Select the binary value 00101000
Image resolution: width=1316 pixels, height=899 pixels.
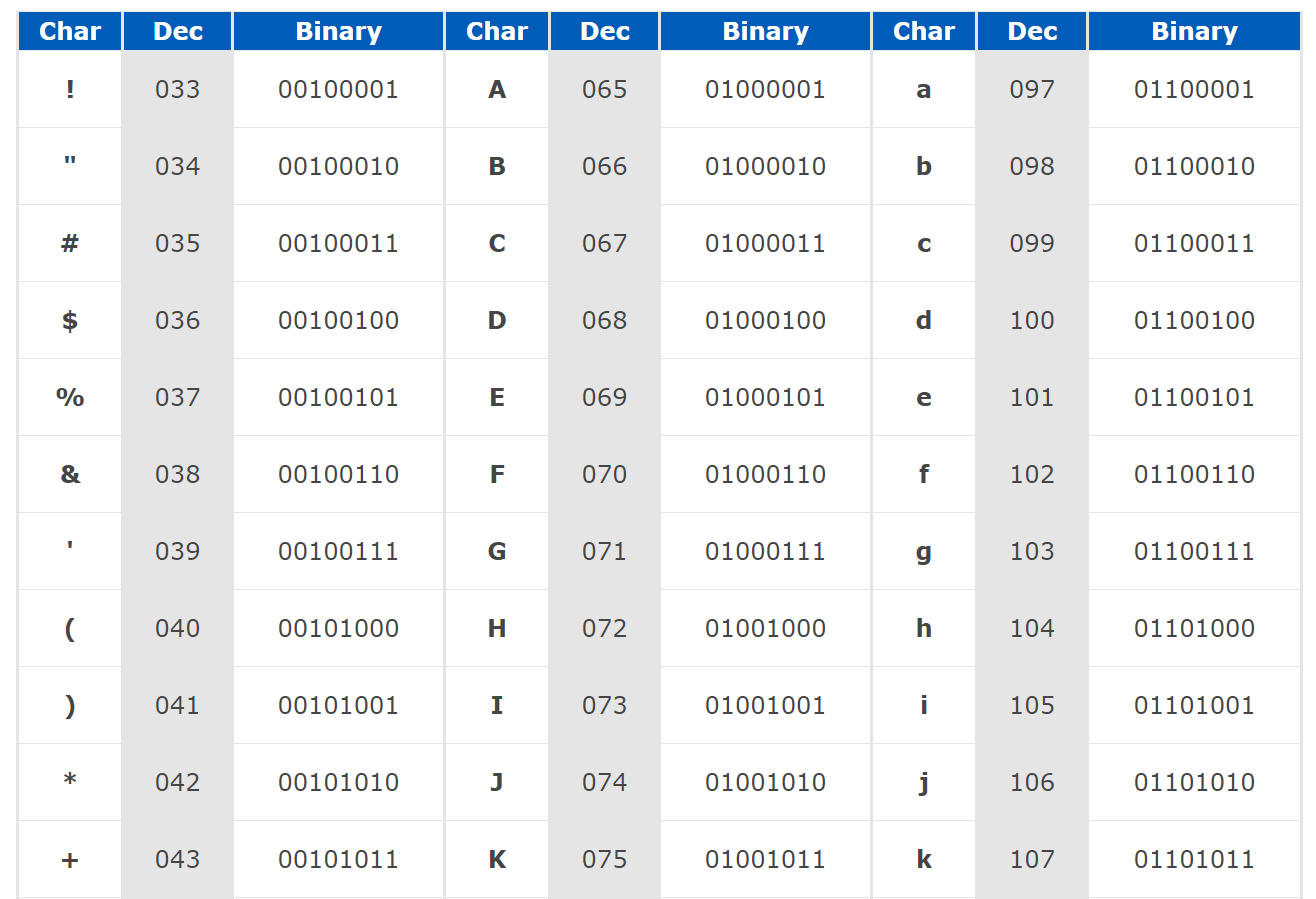(x=338, y=629)
